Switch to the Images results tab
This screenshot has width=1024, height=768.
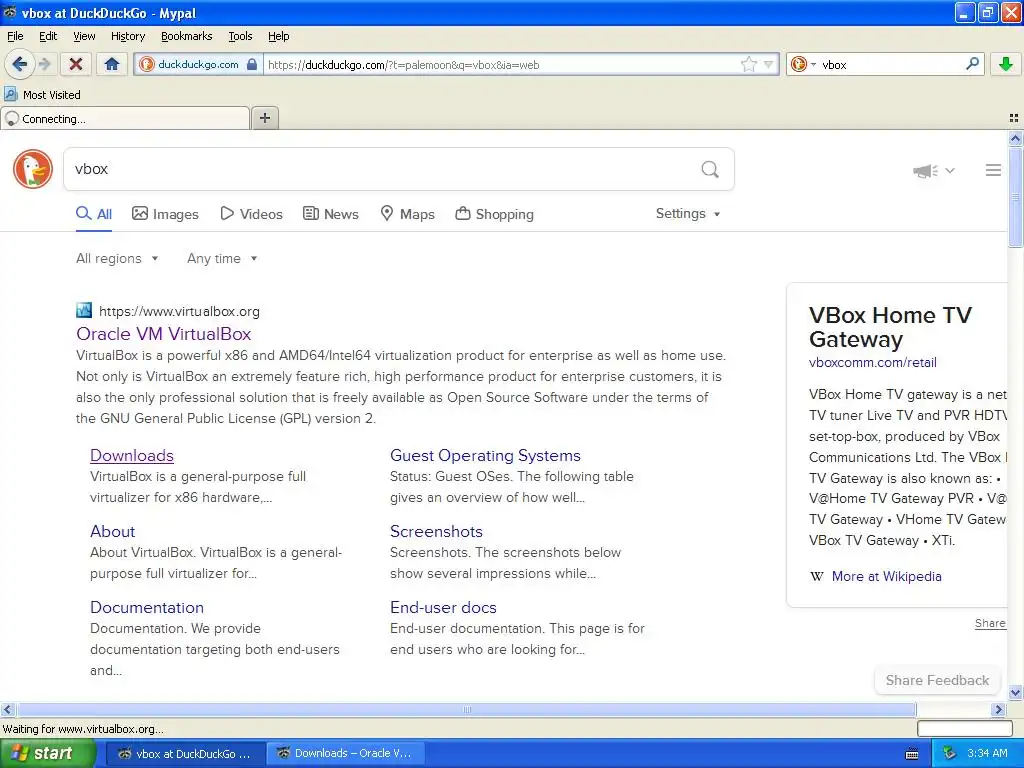click(165, 214)
